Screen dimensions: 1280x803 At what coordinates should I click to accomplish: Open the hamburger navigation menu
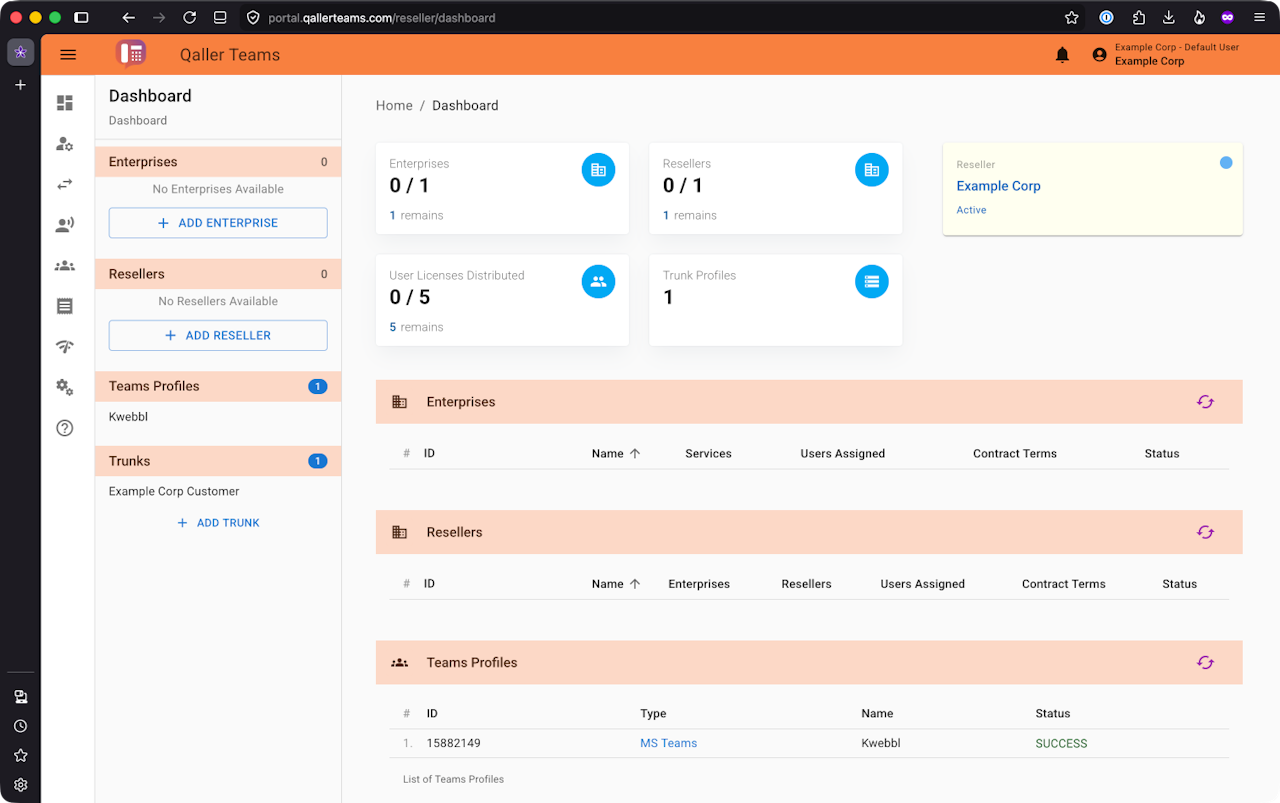[68, 55]
